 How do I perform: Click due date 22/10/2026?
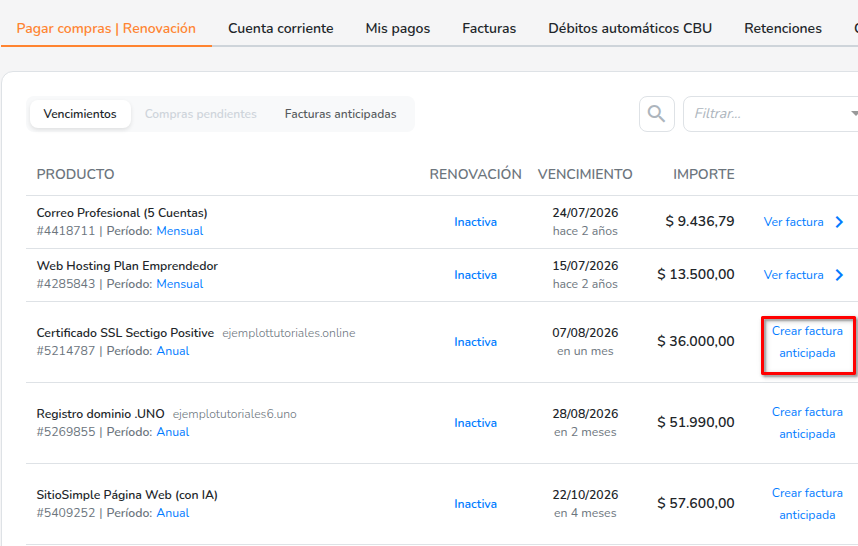click(x=585, y=495)
